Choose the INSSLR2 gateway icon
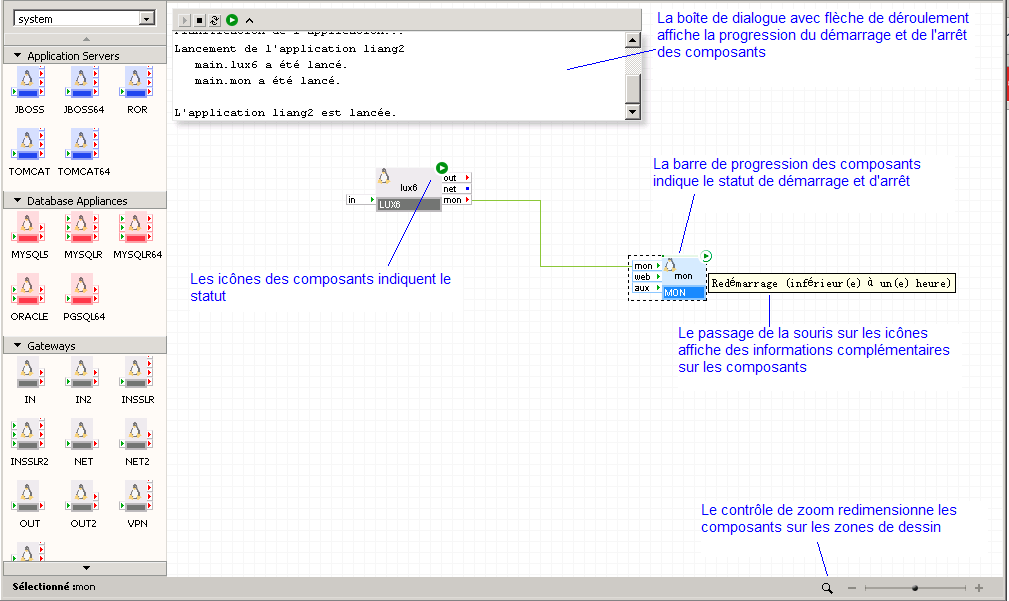1009x601 pixels. click(x=28, y=434)
